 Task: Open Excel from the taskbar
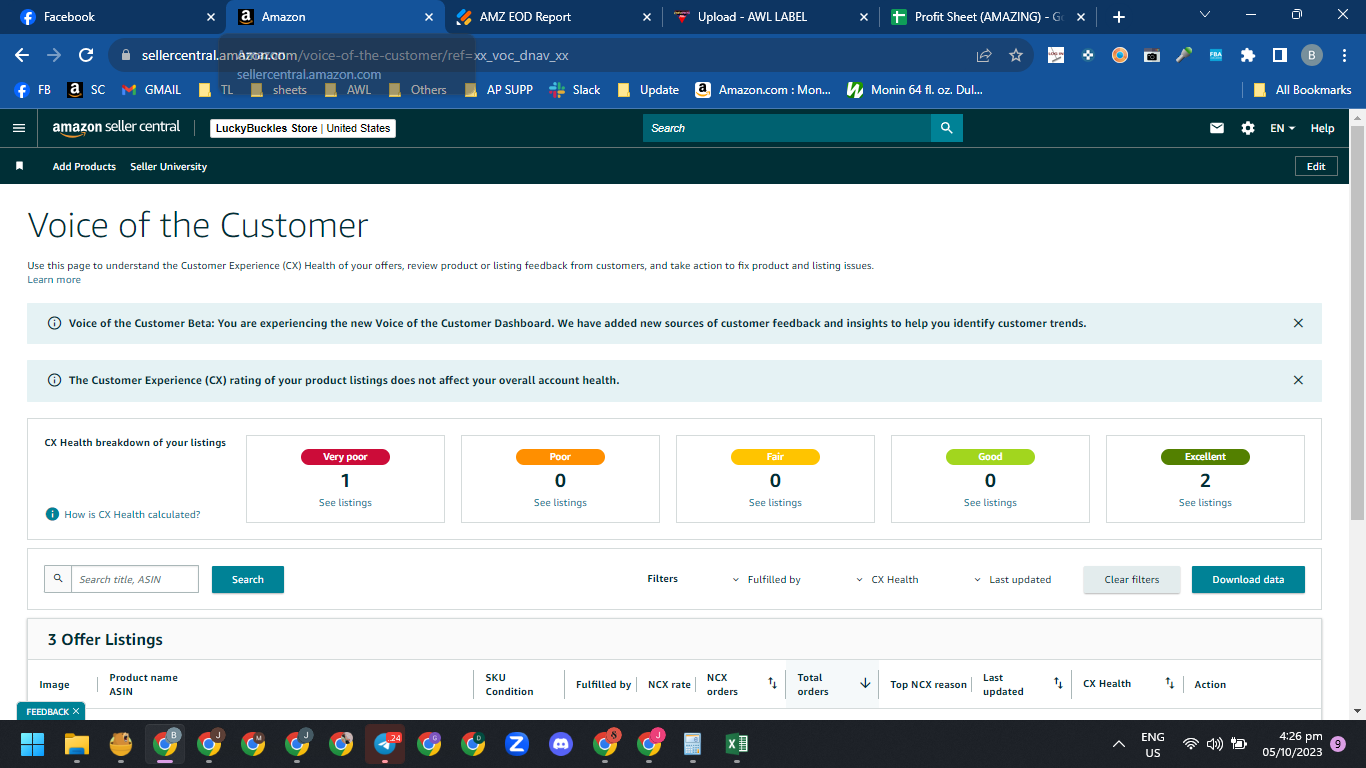[x=737, y=744]
